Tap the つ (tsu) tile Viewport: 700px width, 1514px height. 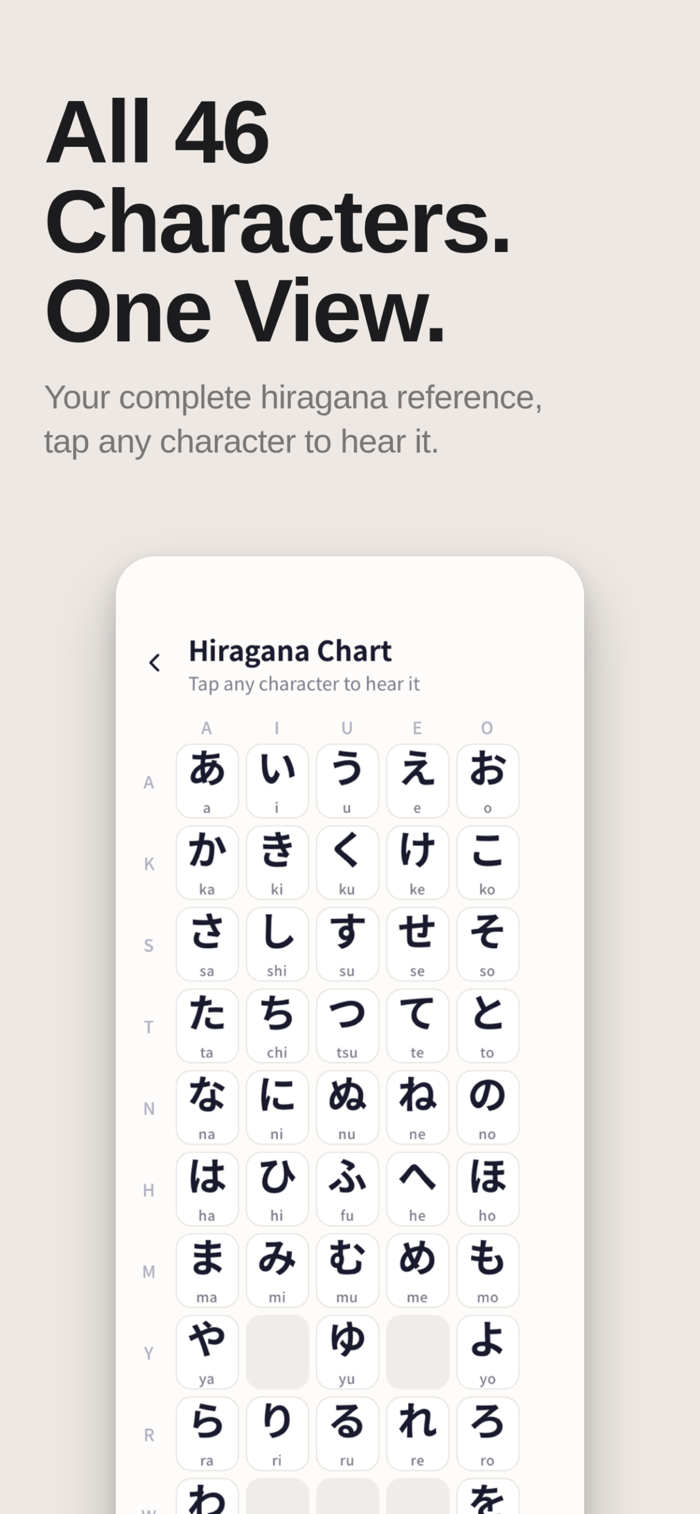(x=347, y=1026)
